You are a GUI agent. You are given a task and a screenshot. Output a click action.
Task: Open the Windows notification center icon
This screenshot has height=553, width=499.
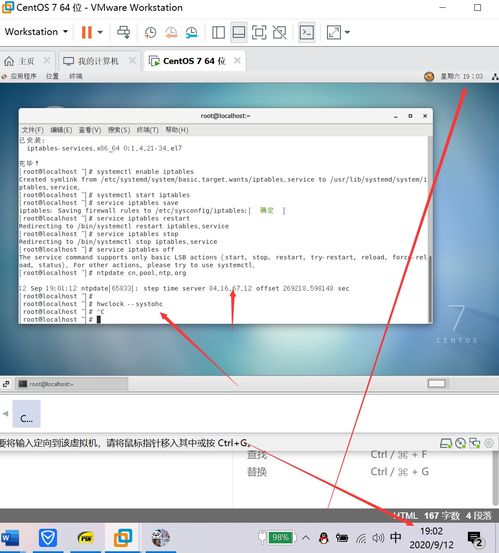point(475,539)
